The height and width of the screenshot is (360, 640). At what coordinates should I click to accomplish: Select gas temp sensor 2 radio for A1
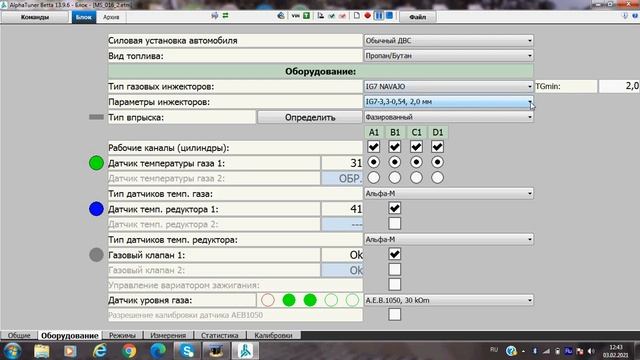[x=373, y=178]
